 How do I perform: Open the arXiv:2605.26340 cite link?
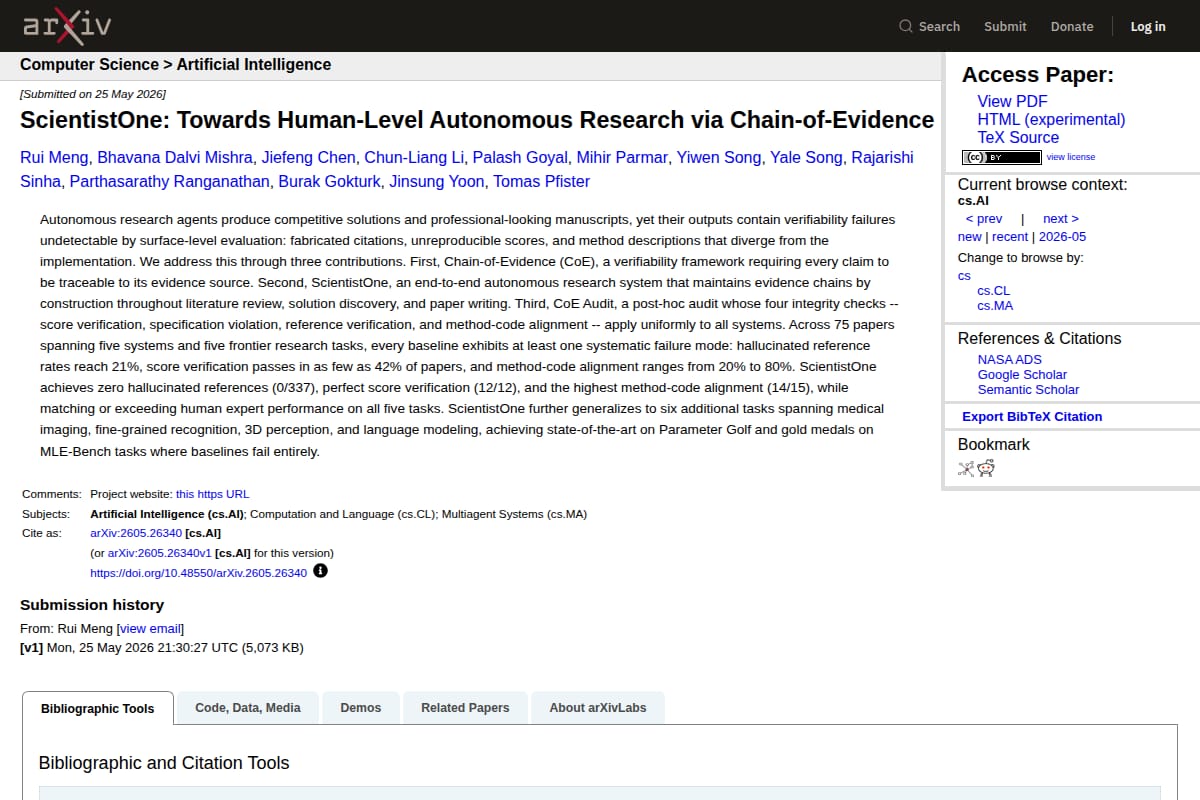pos(136,533)
